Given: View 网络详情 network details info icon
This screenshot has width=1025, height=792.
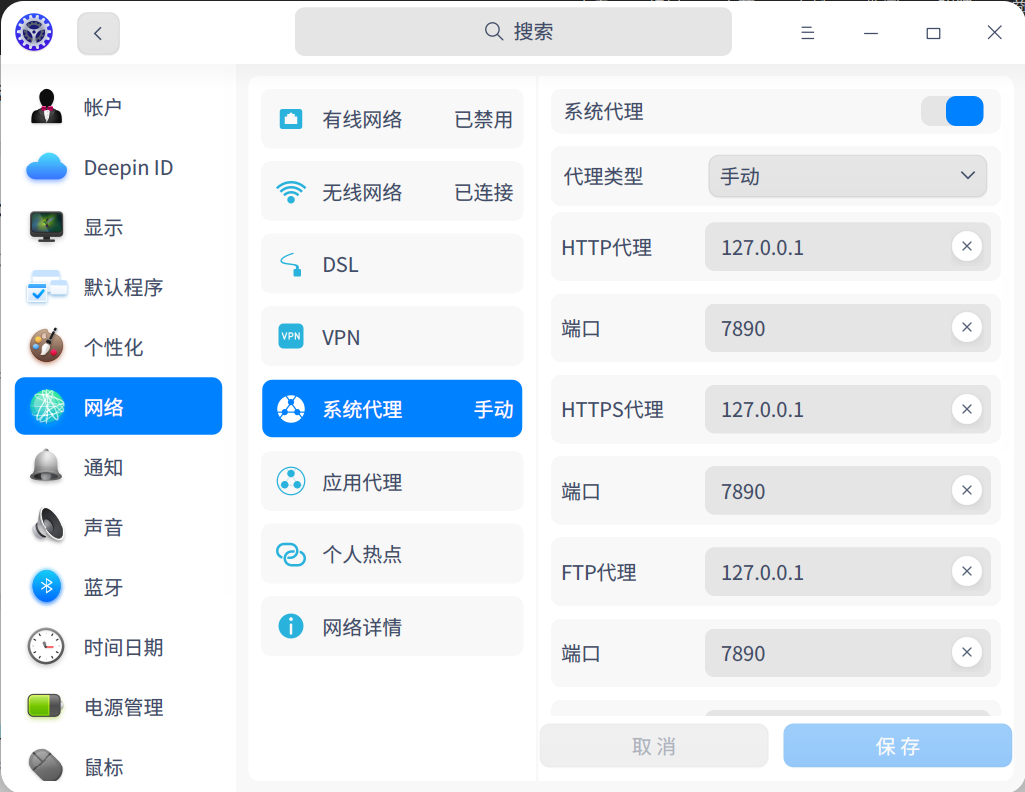Looking at the screenshot, I should click(x=290, y=626).
